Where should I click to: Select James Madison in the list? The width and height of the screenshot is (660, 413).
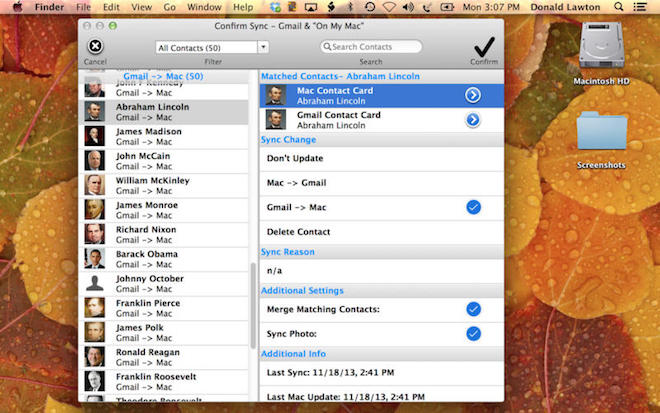(164, 136)
